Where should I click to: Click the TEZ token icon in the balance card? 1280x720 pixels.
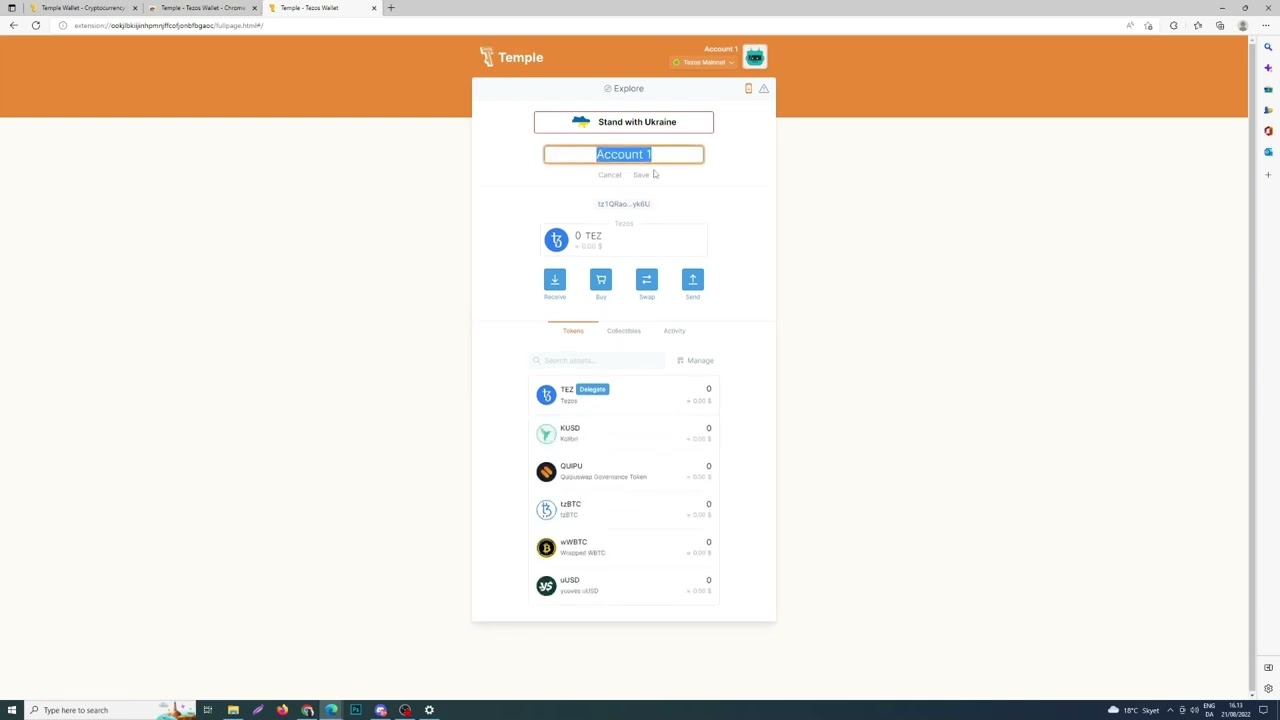[556, 239]
